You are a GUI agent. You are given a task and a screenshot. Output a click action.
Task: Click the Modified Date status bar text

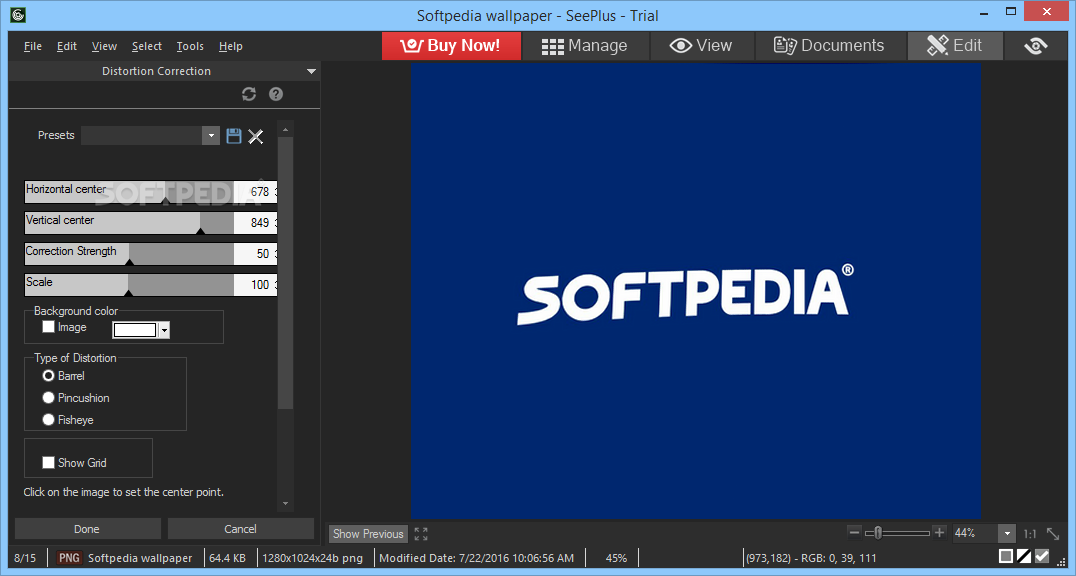(x=476, y=557)
